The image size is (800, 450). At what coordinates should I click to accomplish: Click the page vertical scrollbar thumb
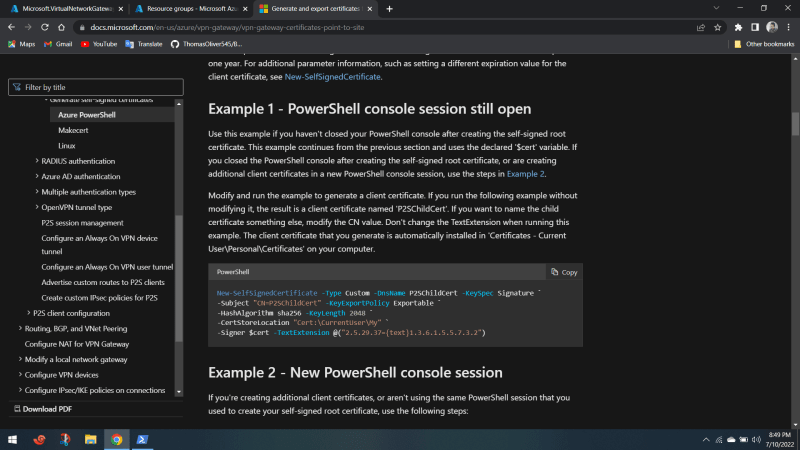(795, 123)
